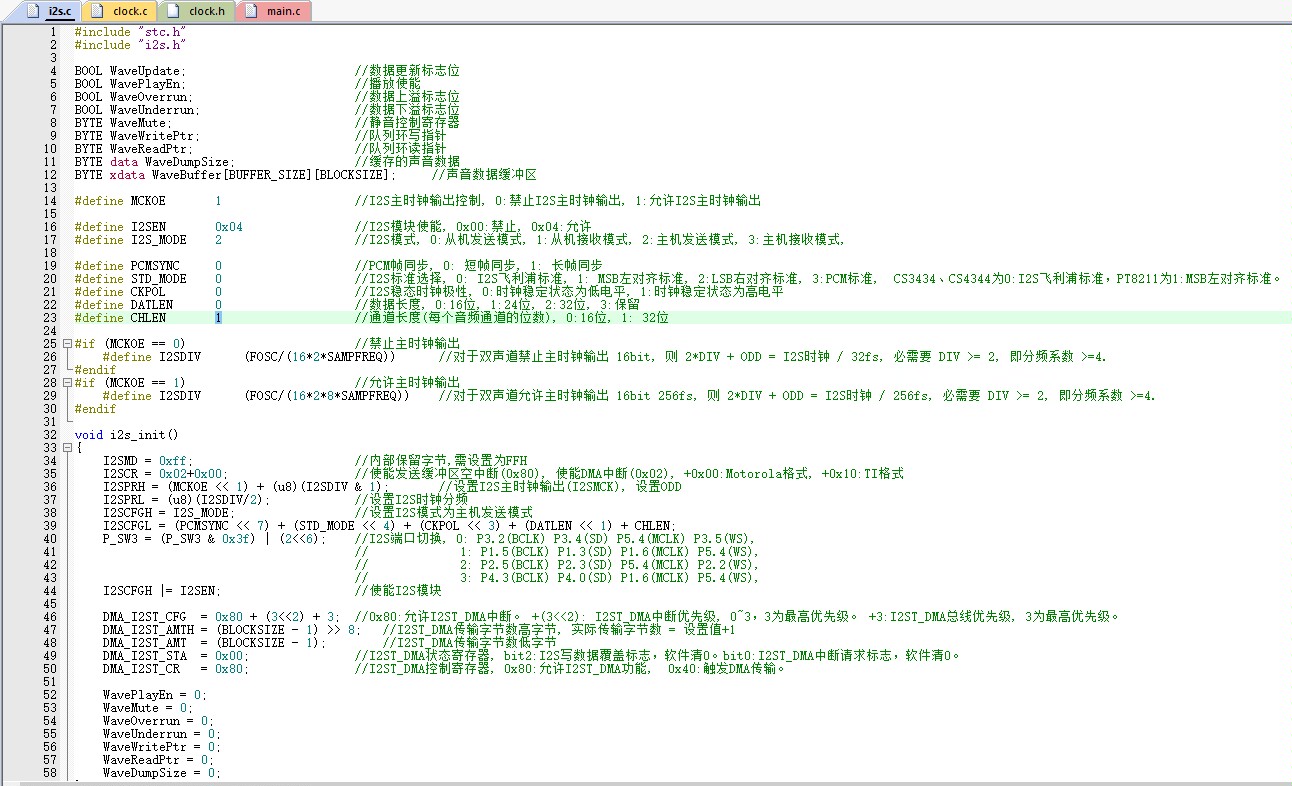The width and height of the screenshot is (1292, 786).
Task: Click P_SW3 at the start of line 40
Action: pos(119,538)
